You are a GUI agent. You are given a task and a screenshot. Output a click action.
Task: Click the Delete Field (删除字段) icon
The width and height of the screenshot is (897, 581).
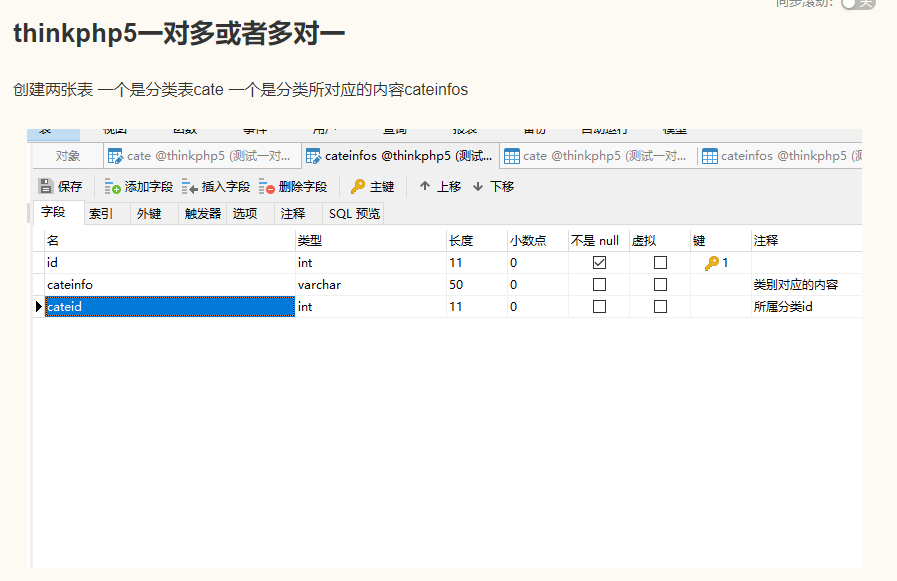267,186
